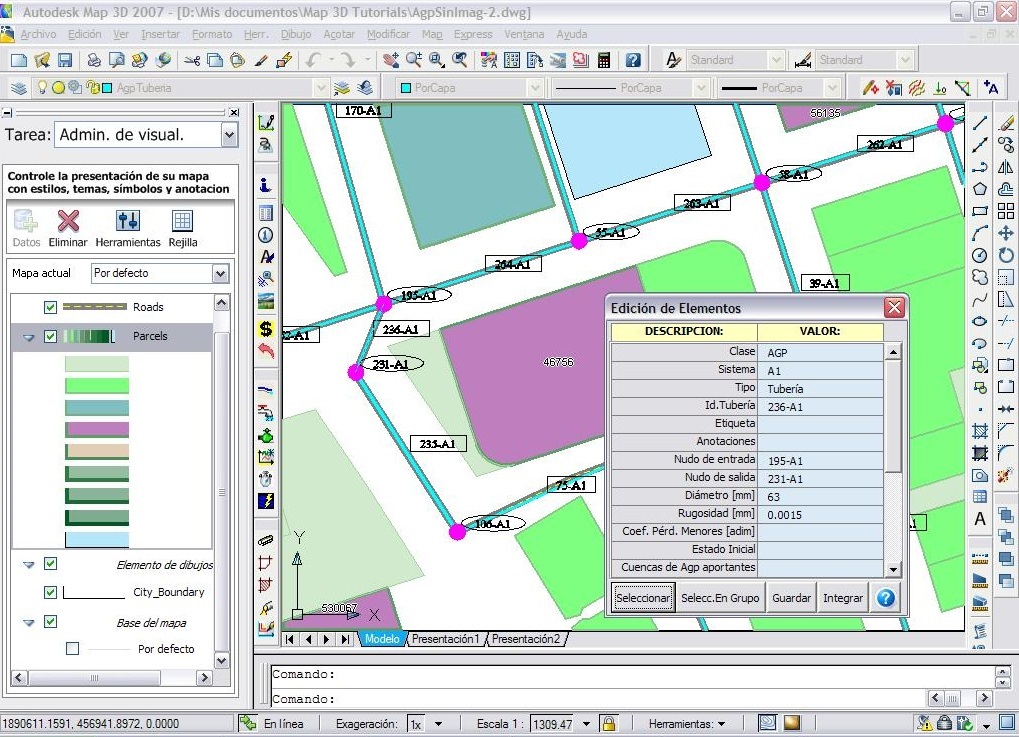Open the Herramientas panel icon
Image resolution: width=1019 pixels, height=737 pixels.
pyautogui.click(x=128, y=222)
